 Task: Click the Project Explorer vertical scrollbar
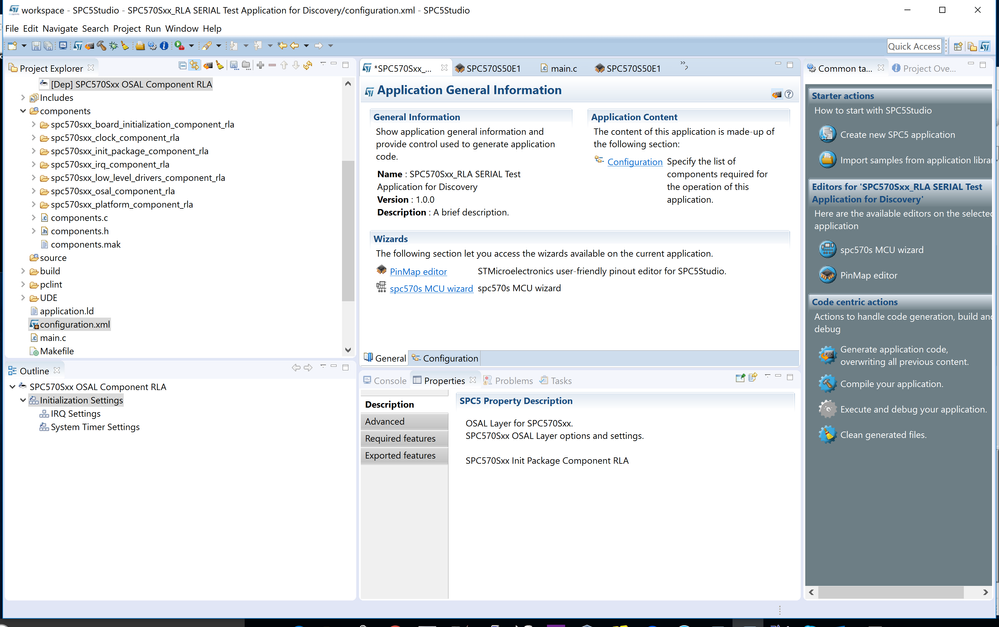click(x=348, y=231)
